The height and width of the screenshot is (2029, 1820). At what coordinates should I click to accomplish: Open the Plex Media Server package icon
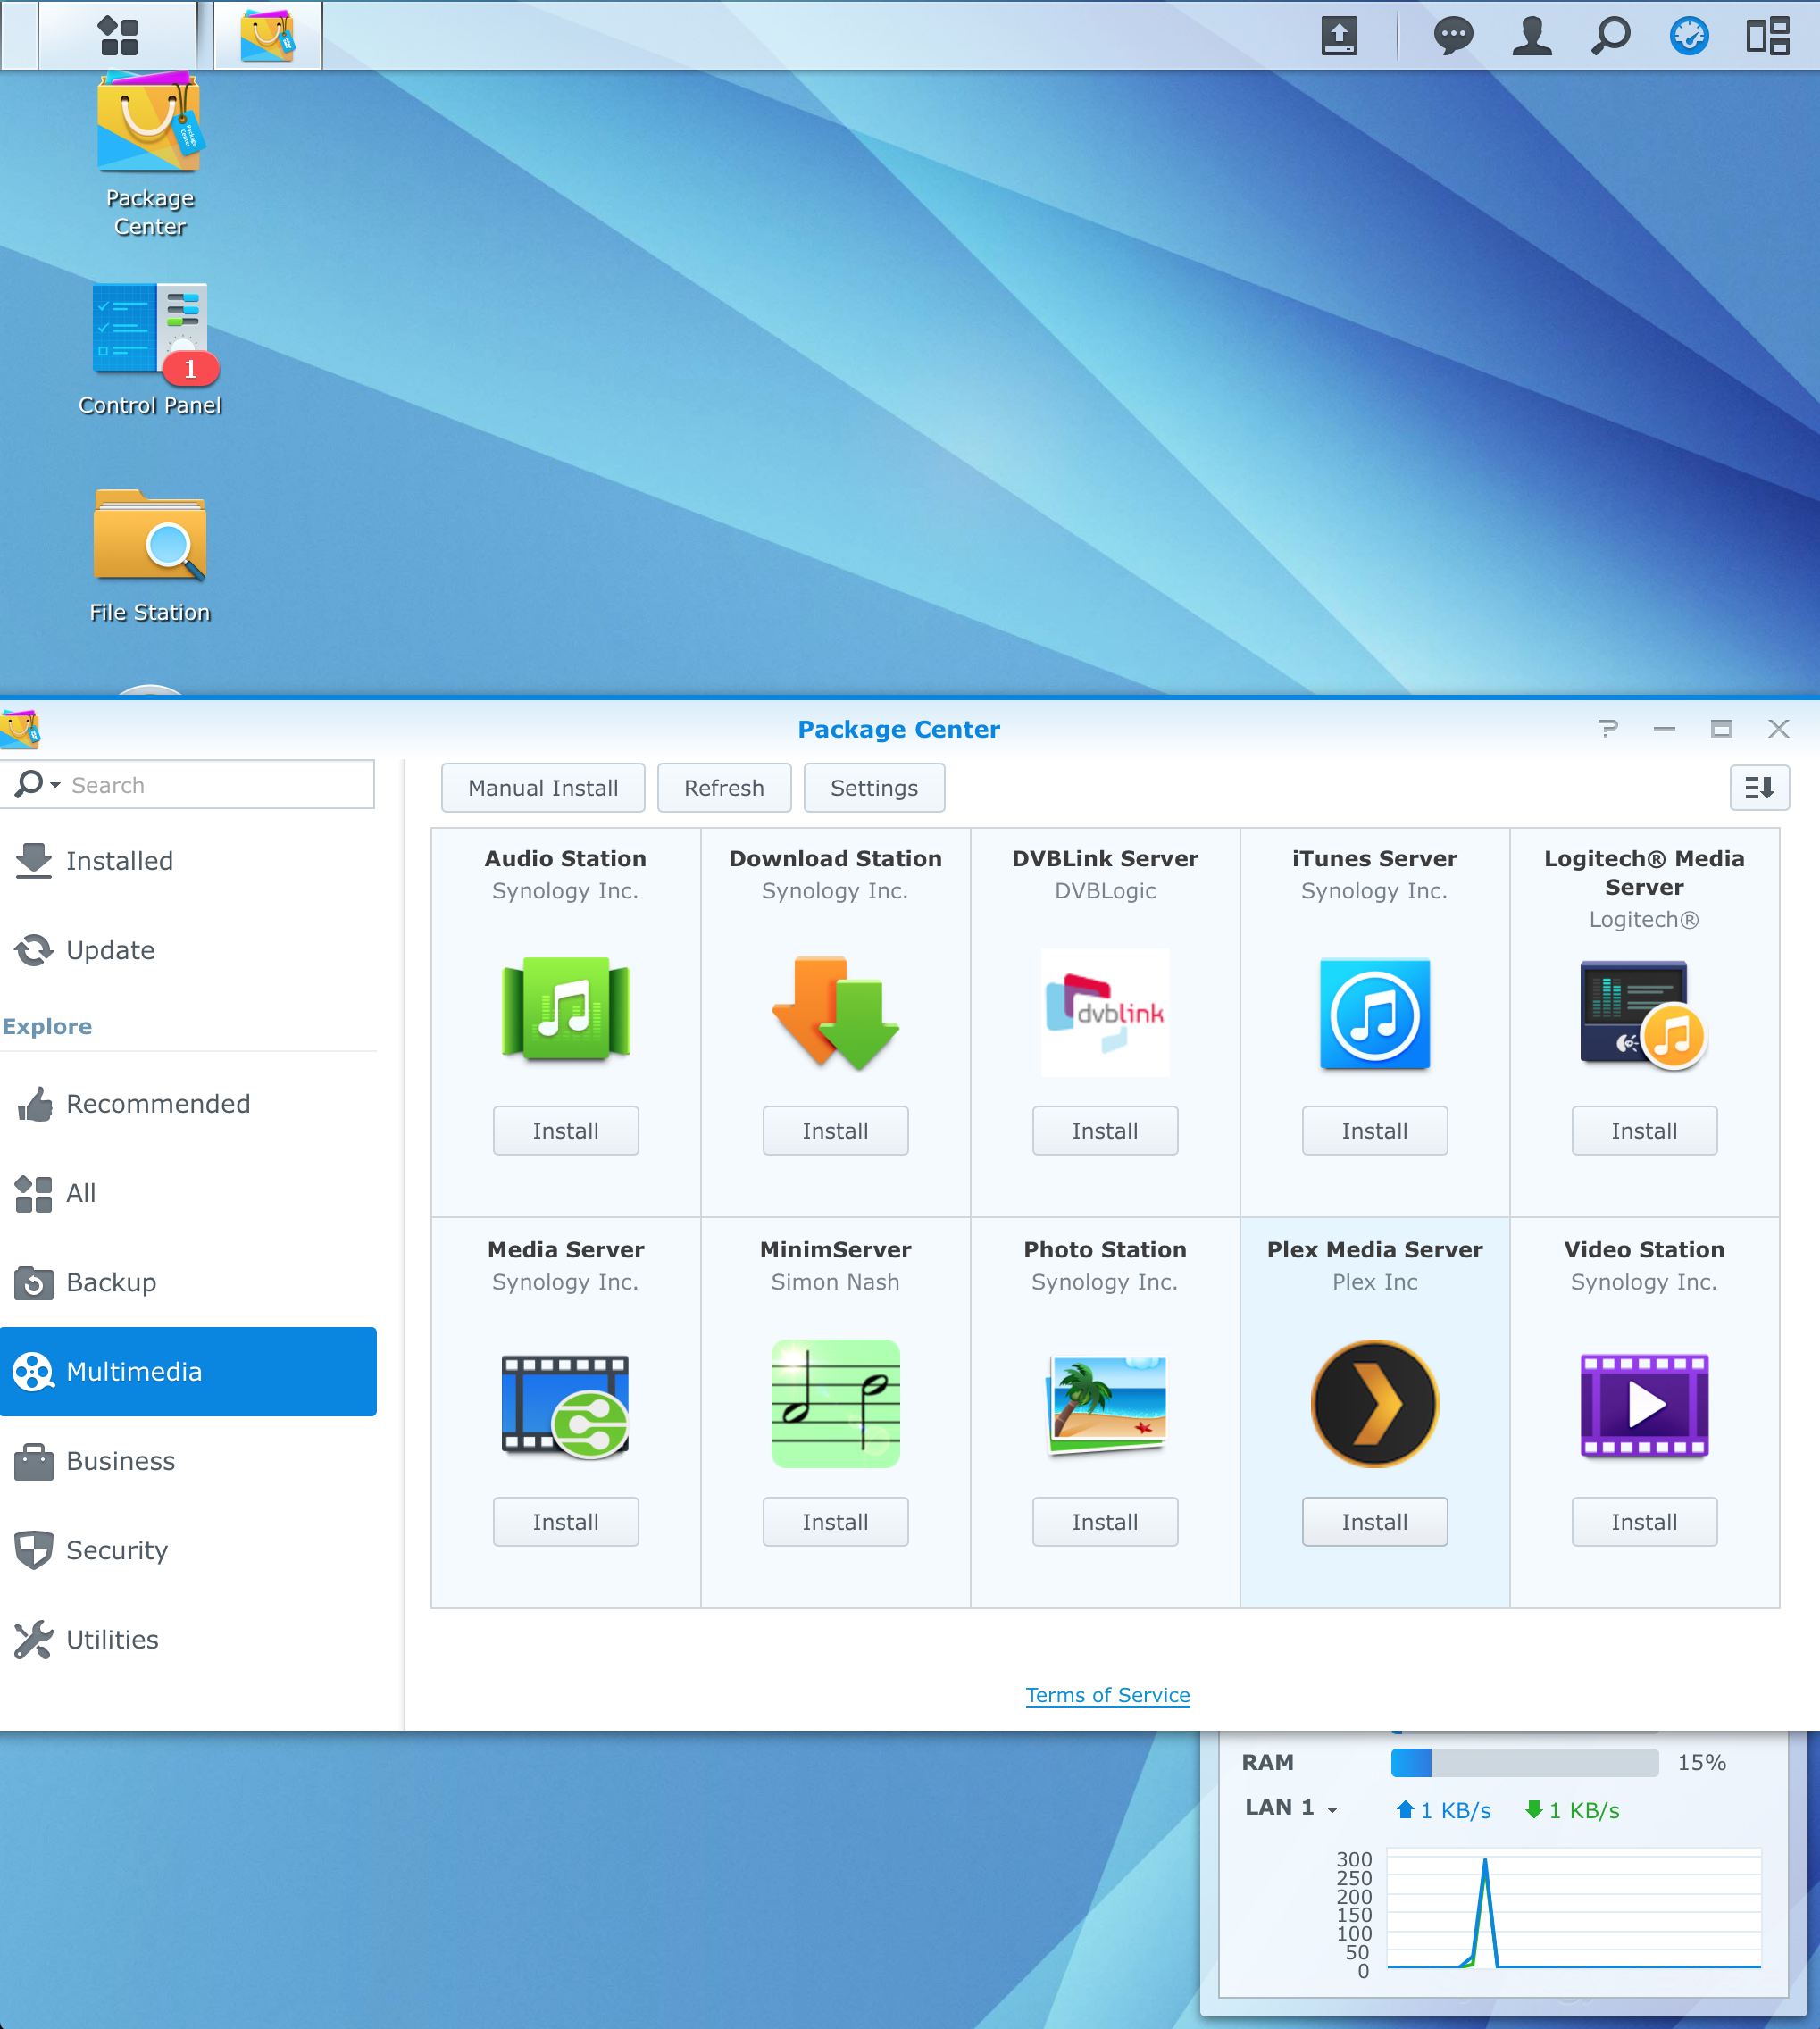tap(1374, 1403)
